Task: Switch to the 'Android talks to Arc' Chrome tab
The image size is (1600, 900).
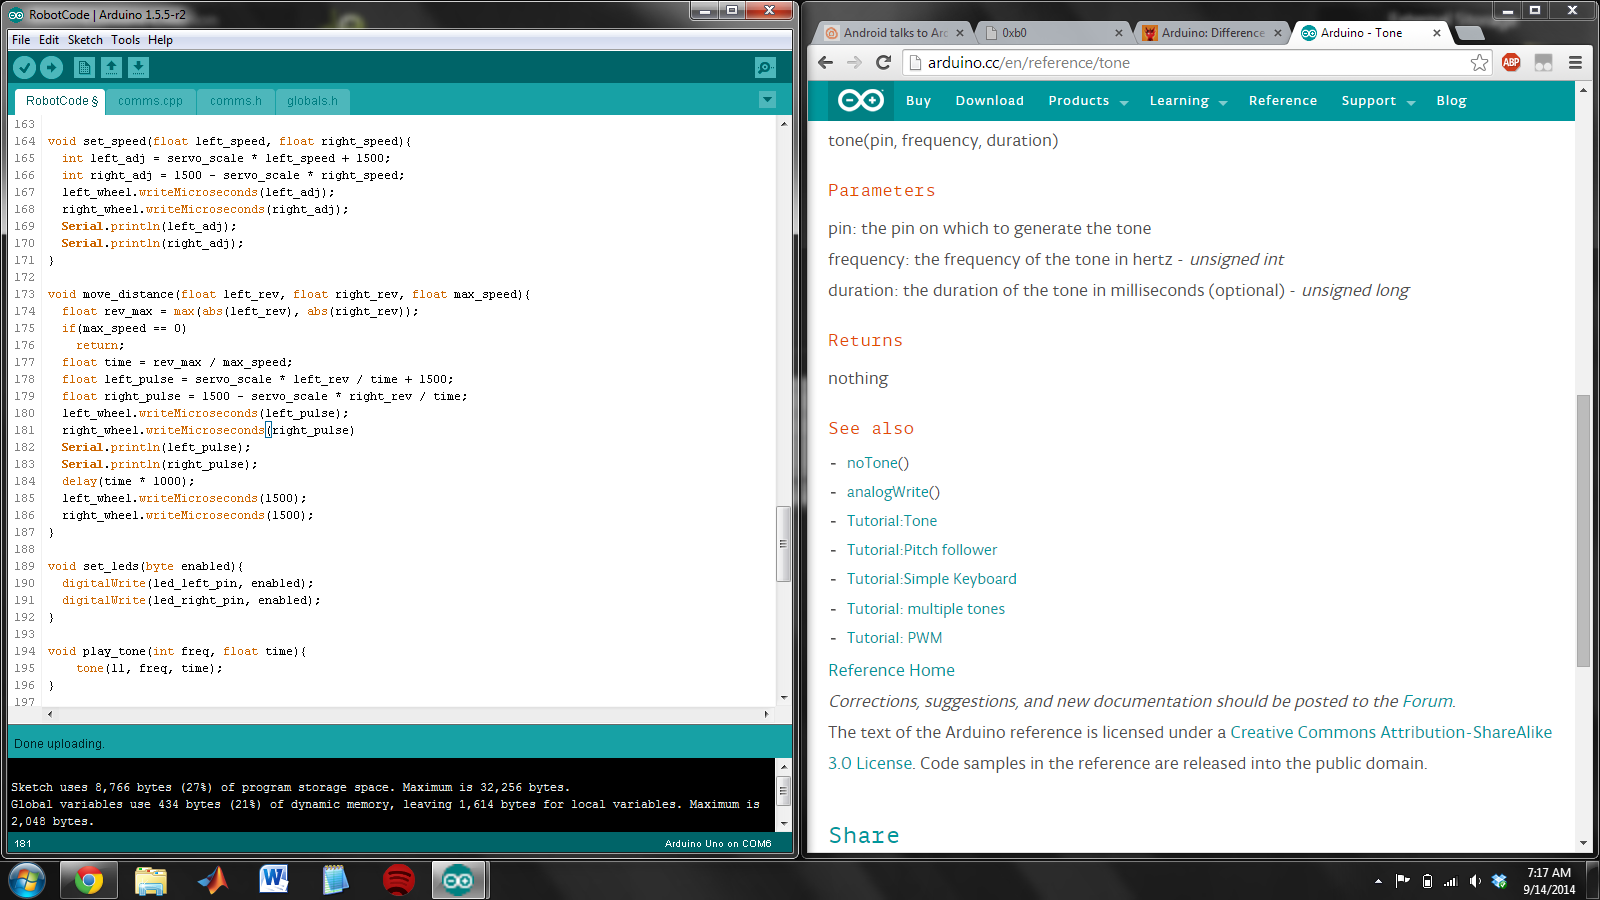Action: (894, 33)
